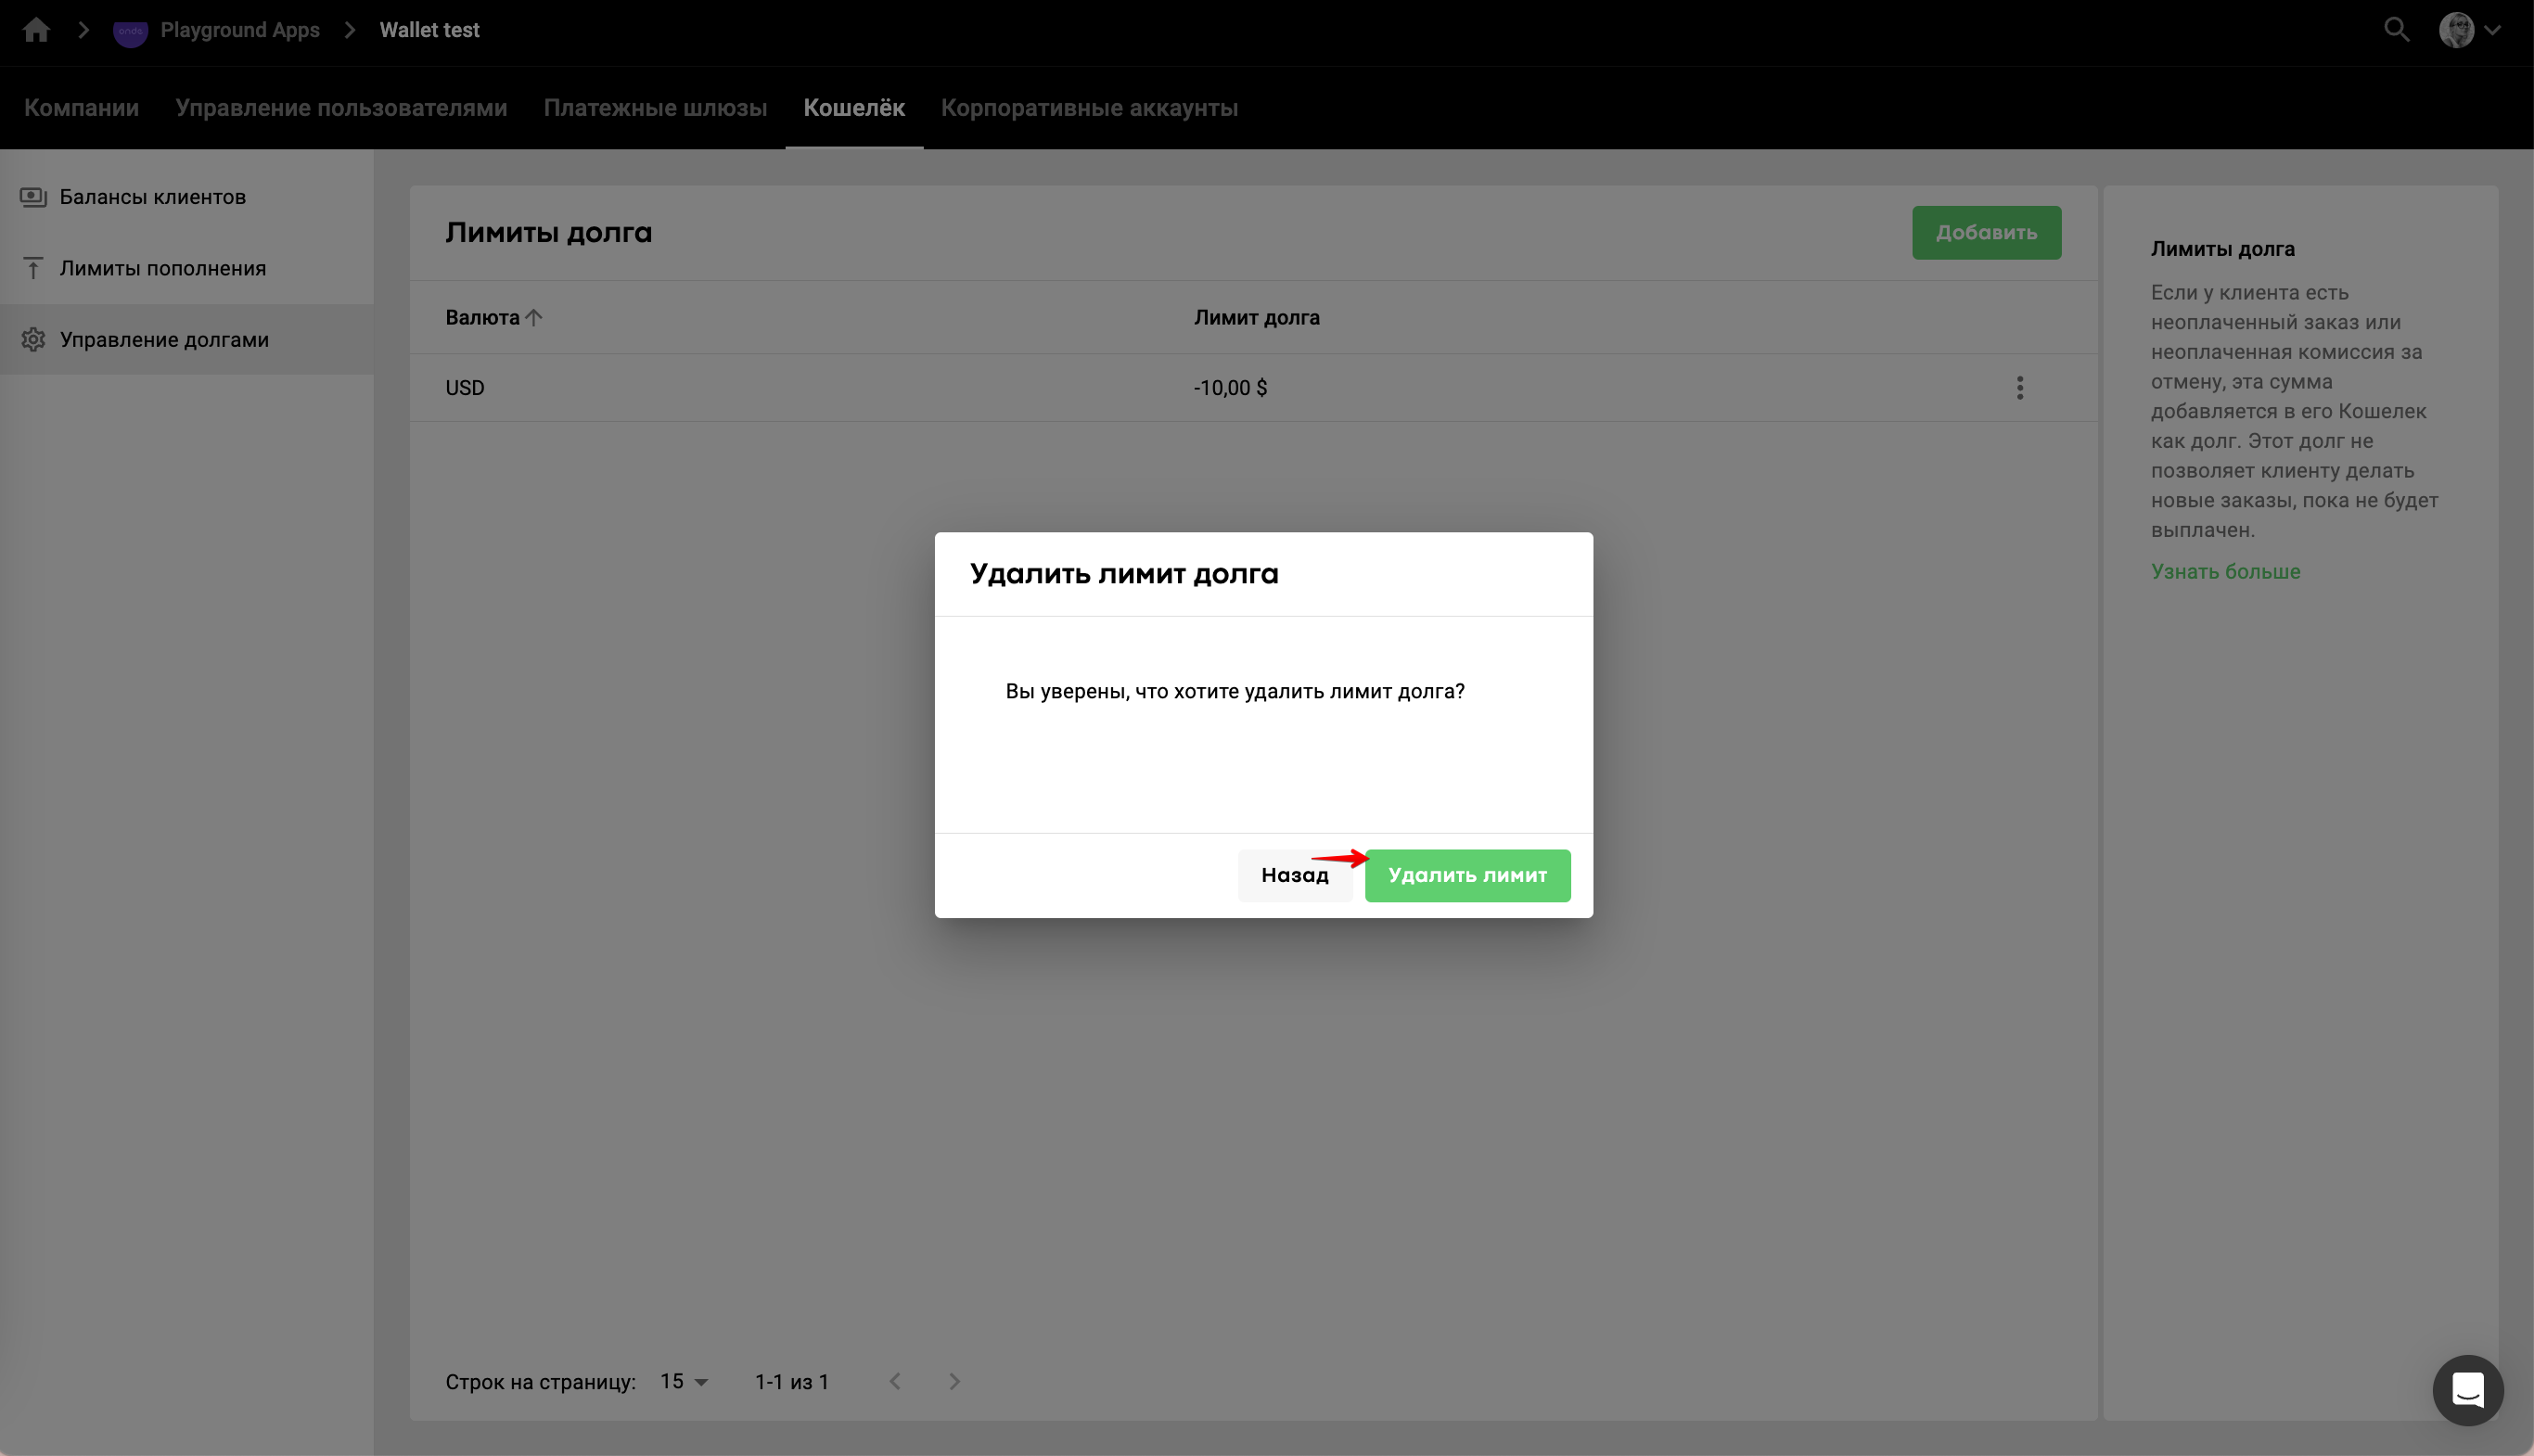
Task: Open Лимиты пополнения sidebar item
Action: tap(162, 268)
